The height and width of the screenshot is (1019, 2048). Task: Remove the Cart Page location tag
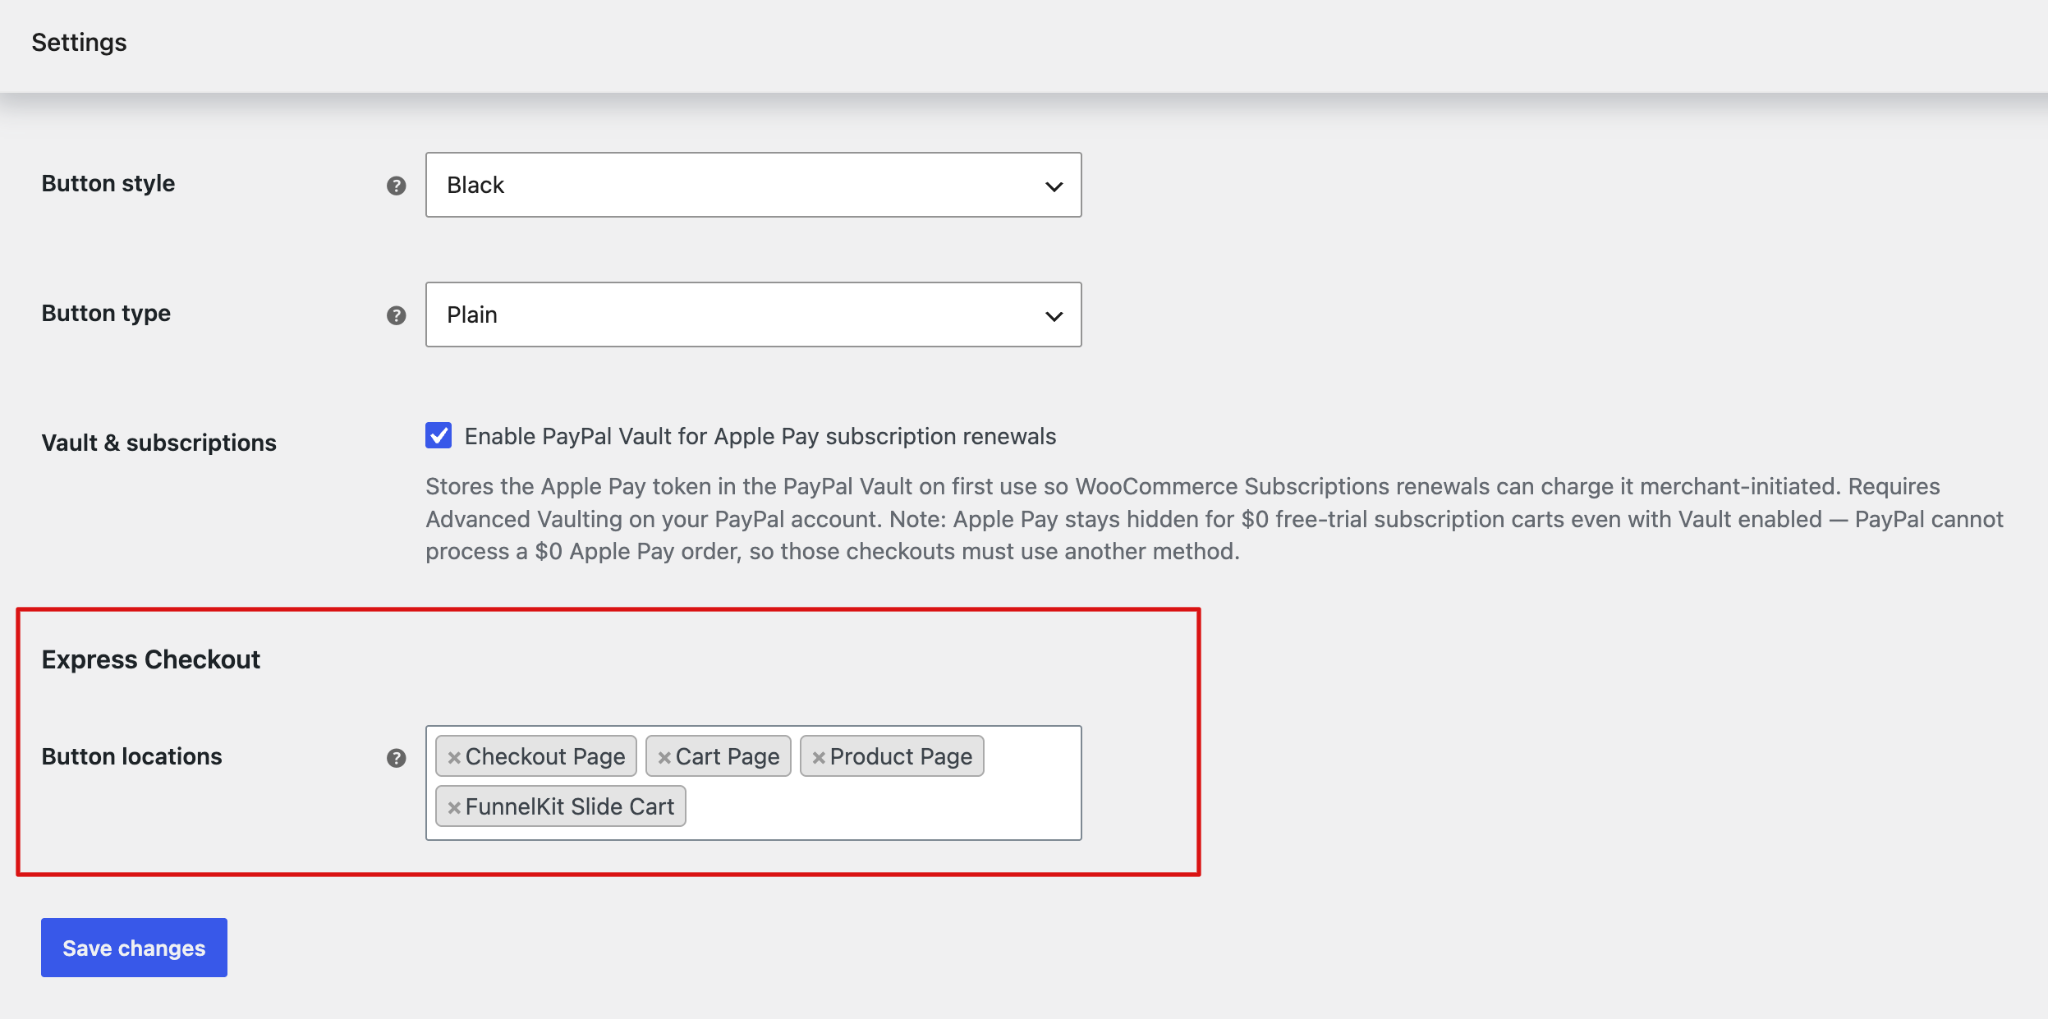point(664,758)
